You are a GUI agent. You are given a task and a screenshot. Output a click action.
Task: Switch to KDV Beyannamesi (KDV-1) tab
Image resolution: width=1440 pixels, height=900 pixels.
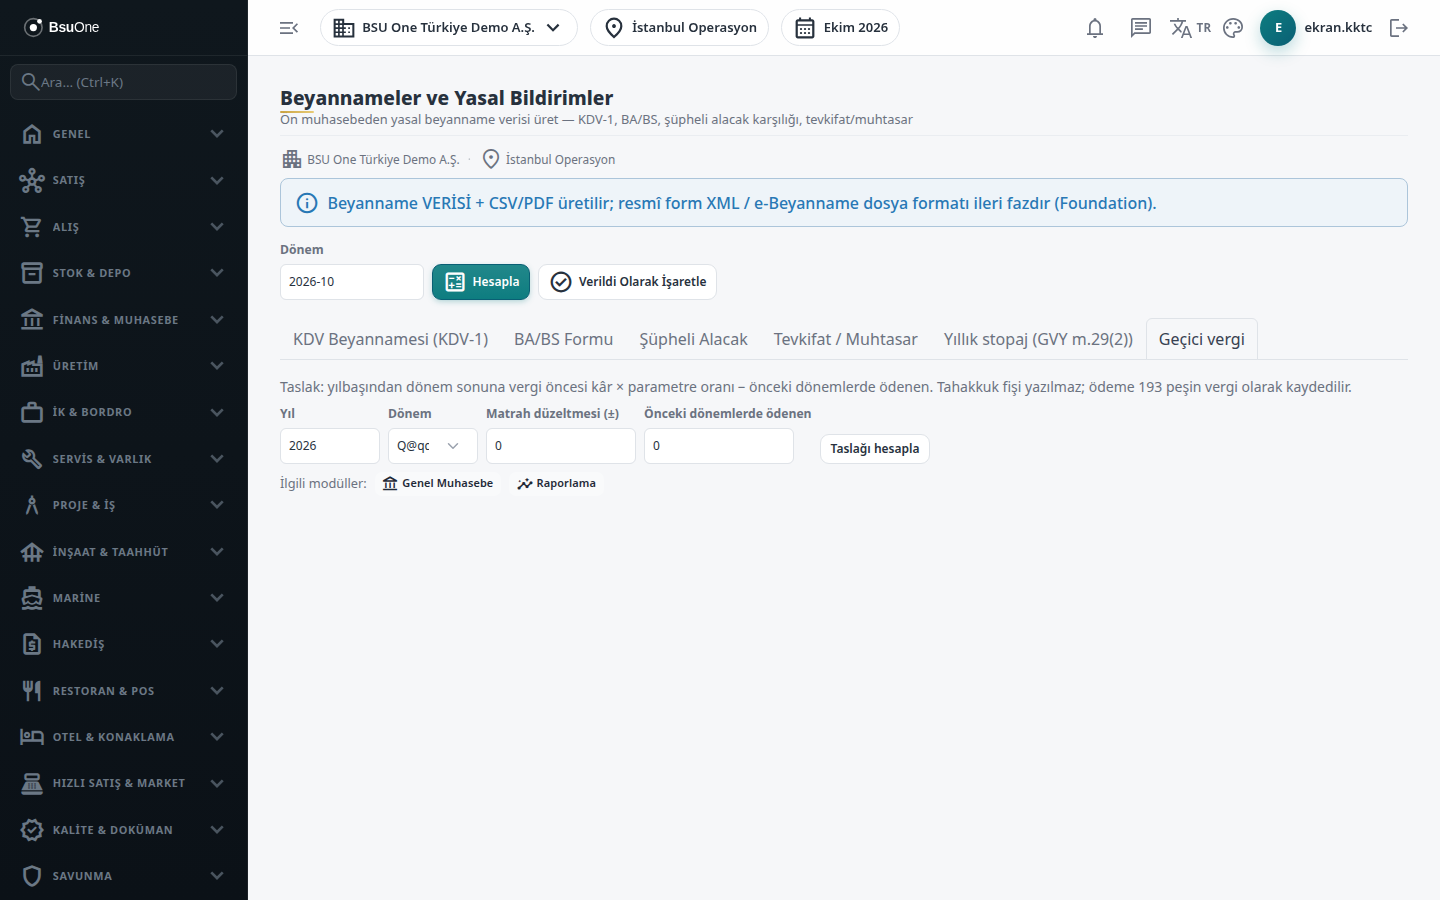click(x=391, y=339)
